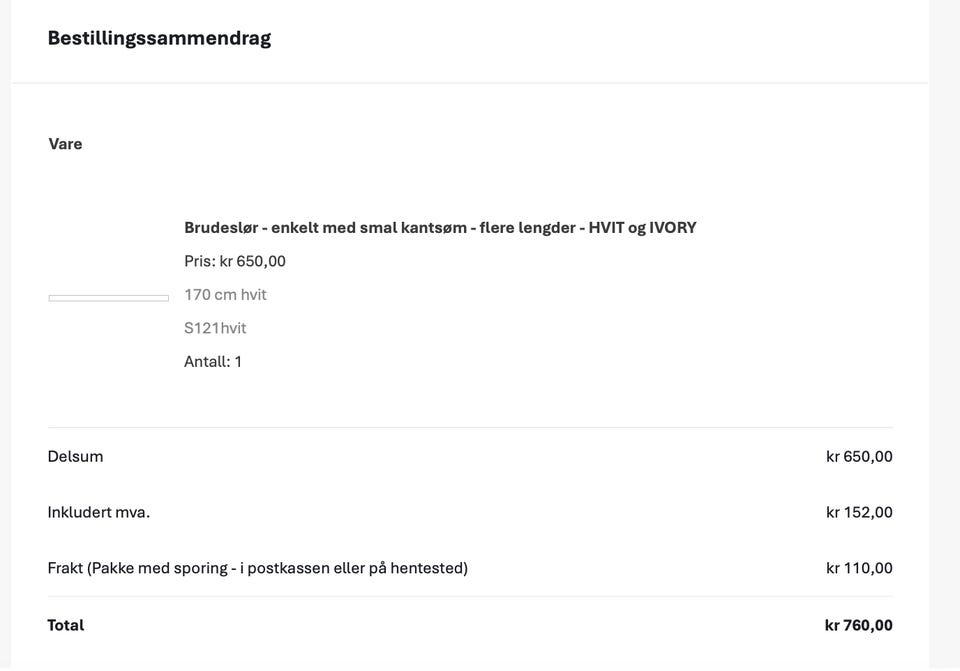
Task: Click the Frakt shipping method label
Action: [x=258, y=568]
